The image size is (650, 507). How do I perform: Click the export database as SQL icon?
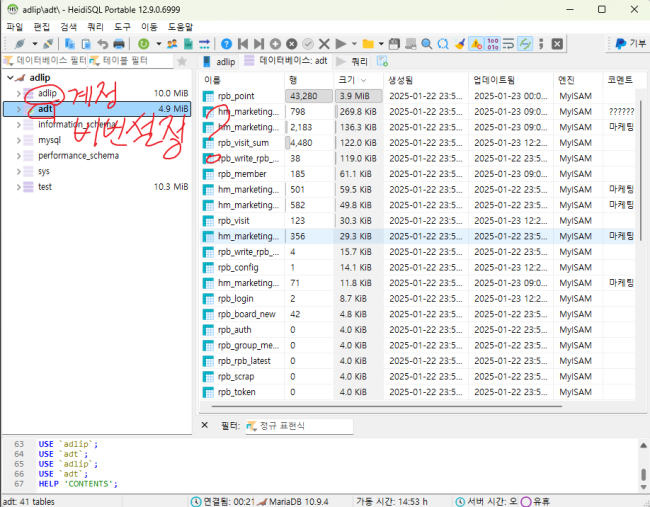pyautogui.click(x=188, y=44)
